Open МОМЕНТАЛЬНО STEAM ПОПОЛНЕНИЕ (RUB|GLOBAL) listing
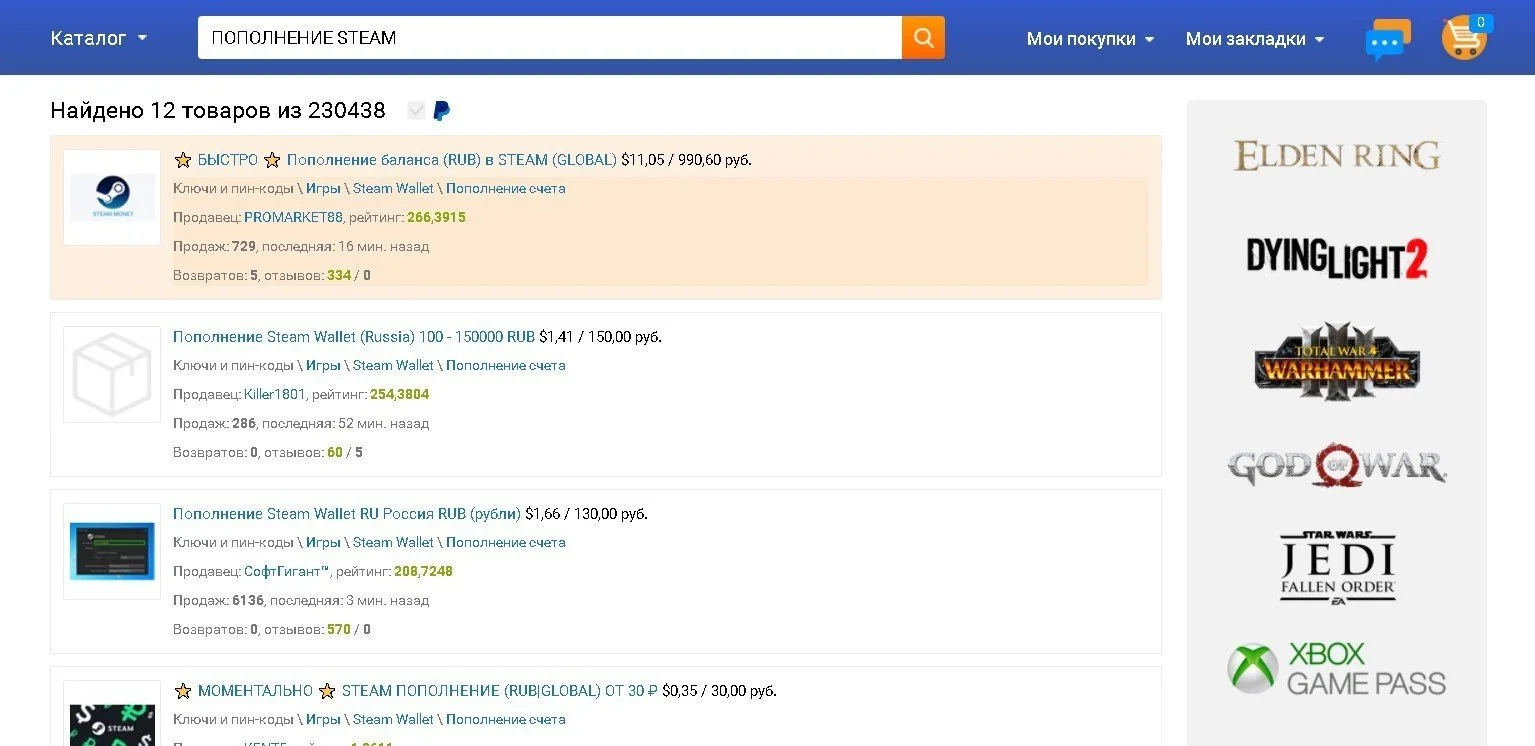 click(x=416, y=691)
